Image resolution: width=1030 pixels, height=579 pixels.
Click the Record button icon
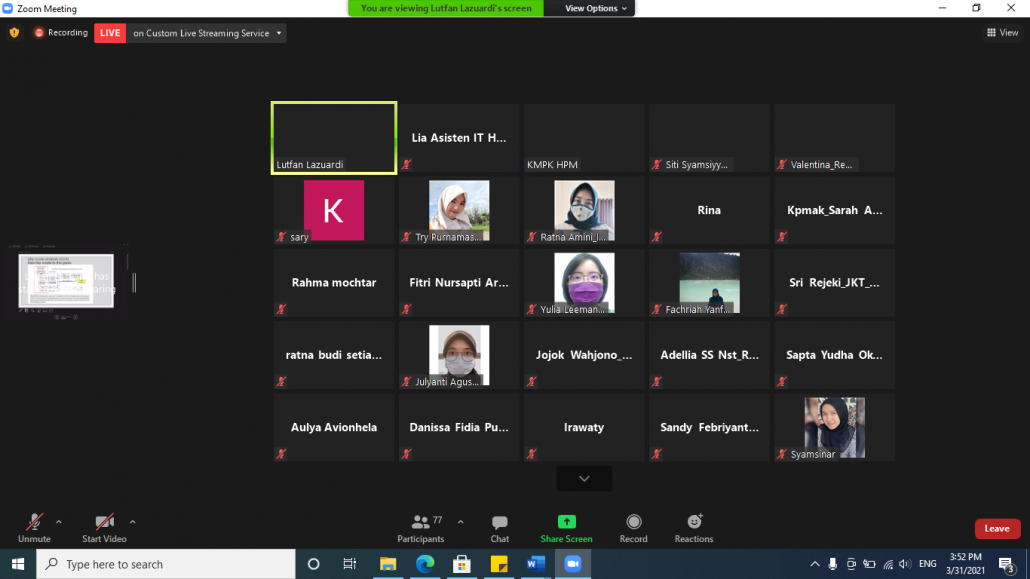pos(633,522)
